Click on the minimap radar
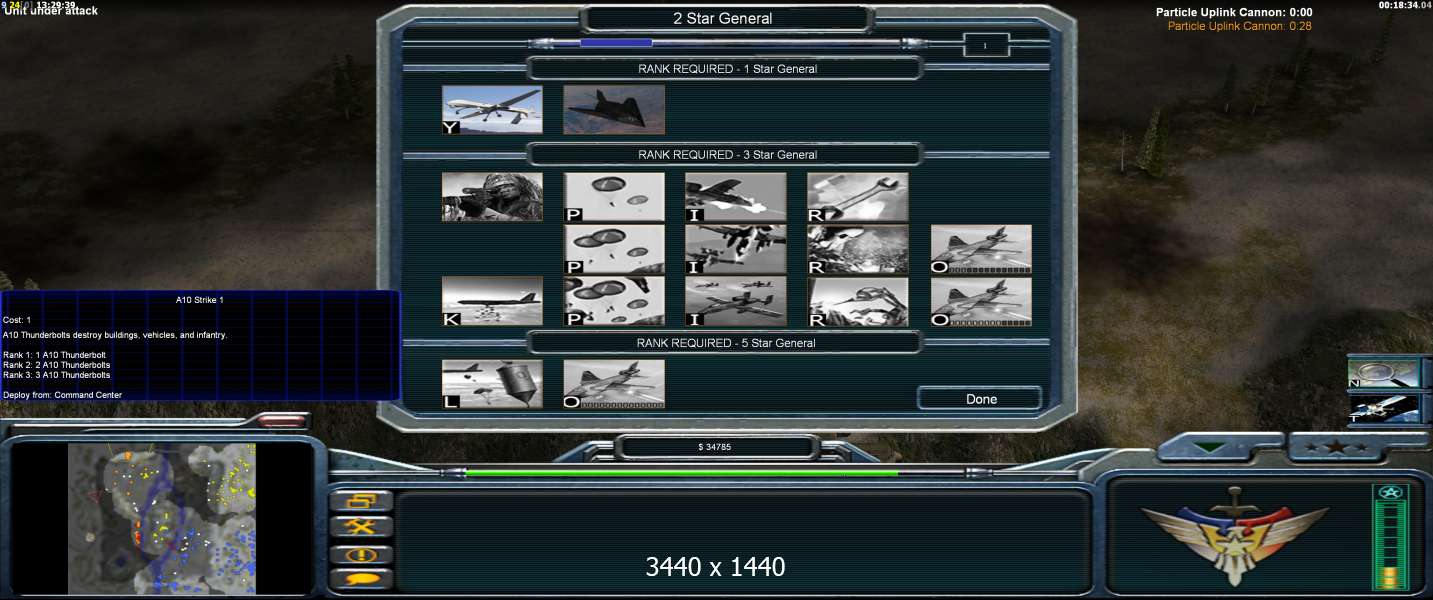1433x600 pixels. [161, 519]
